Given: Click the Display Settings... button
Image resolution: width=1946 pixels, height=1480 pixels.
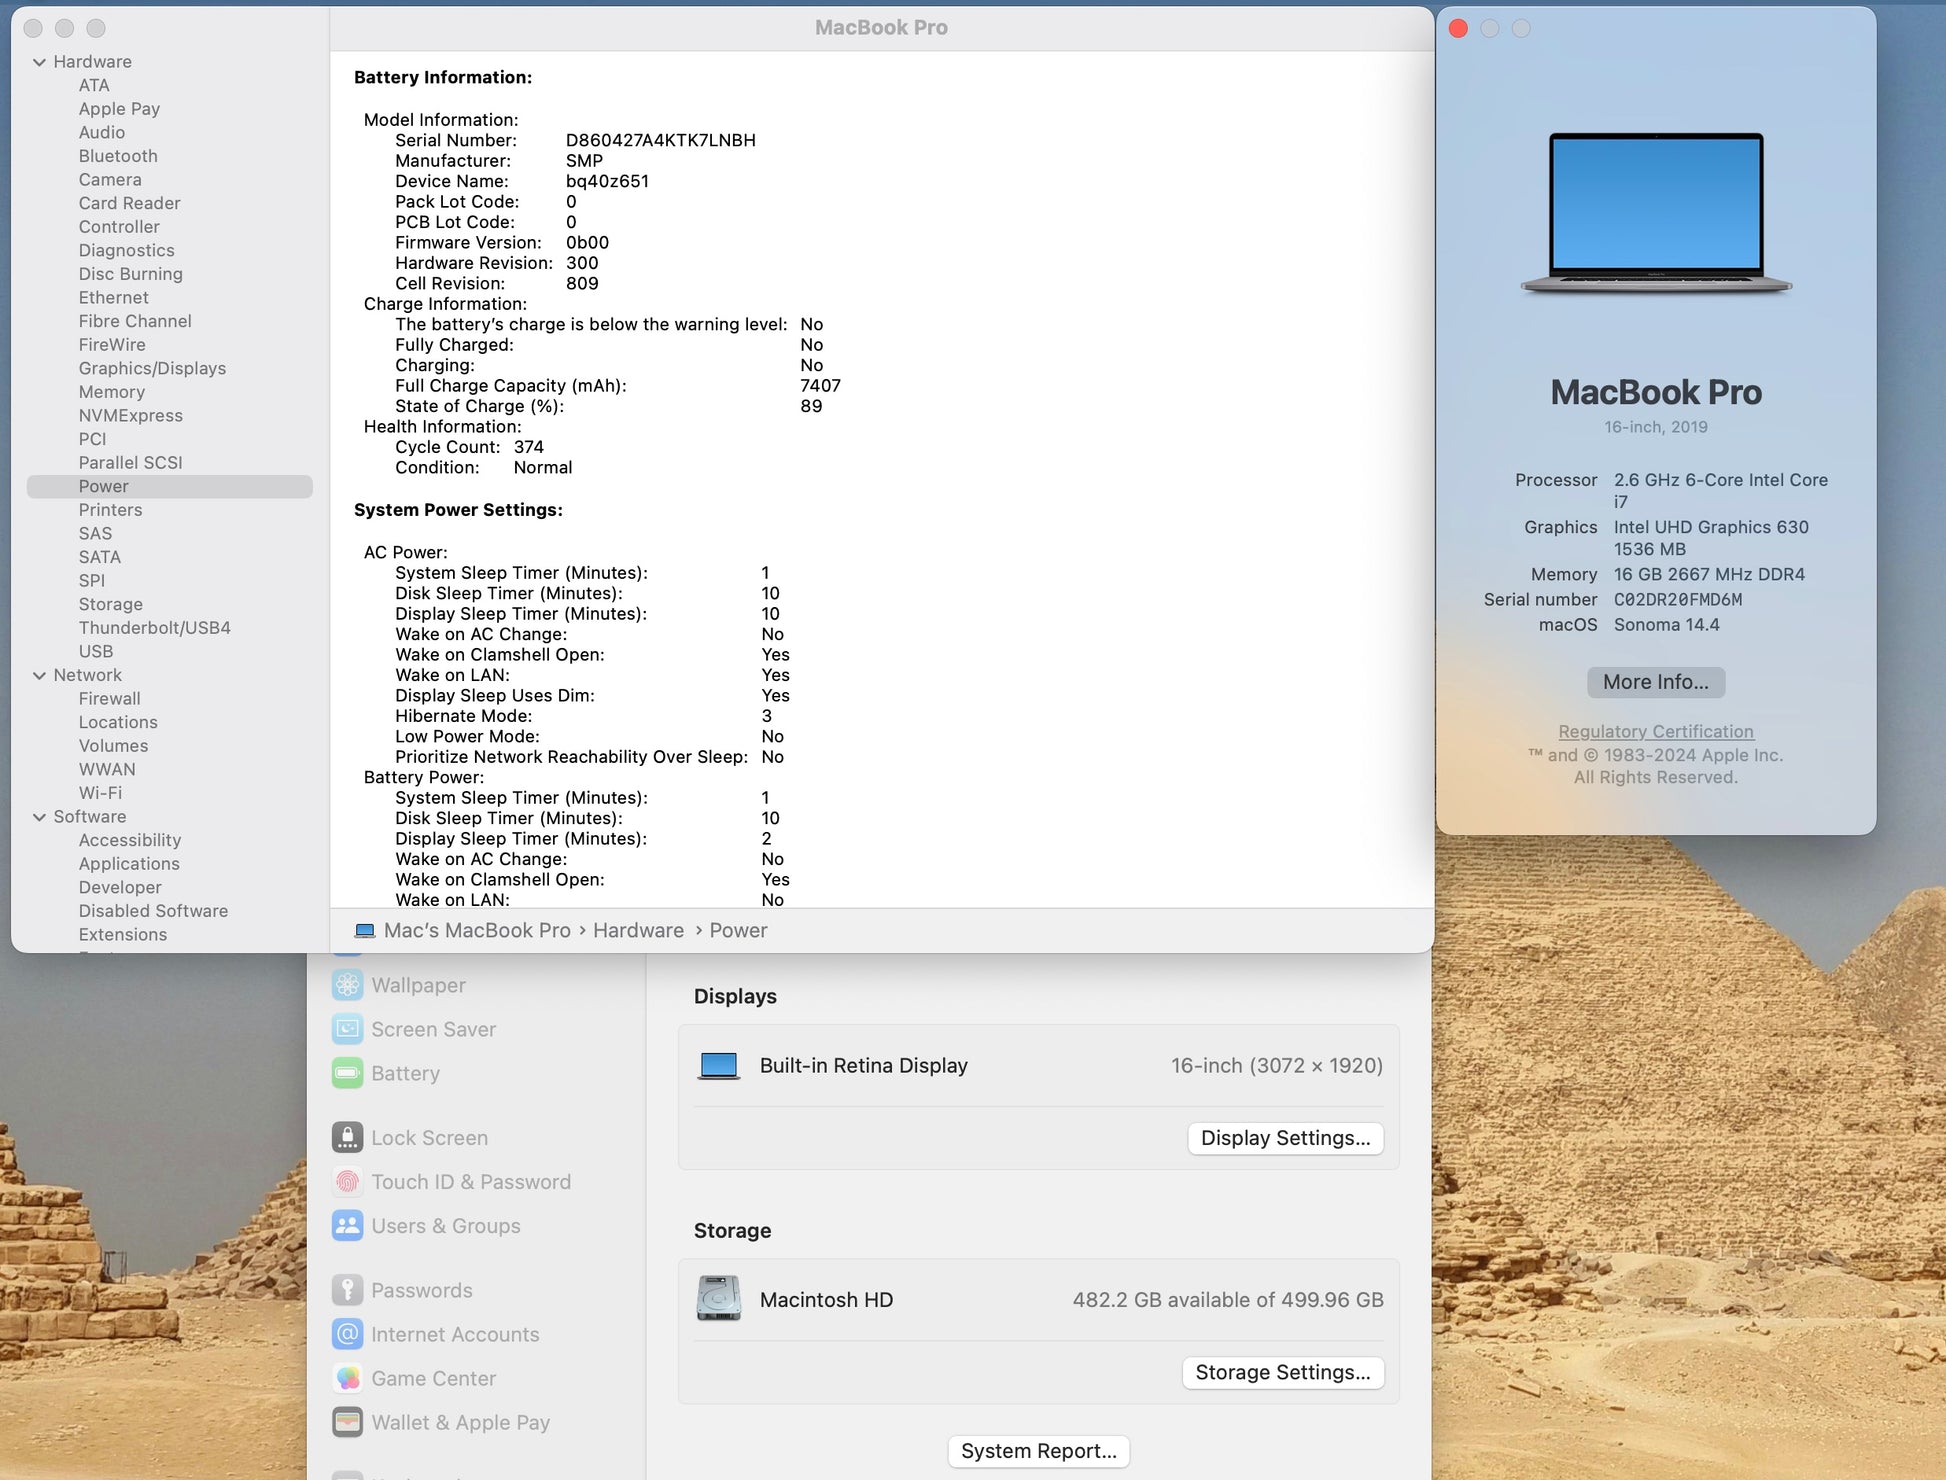Looking at the screenshot, I should pos(1285,1138).
